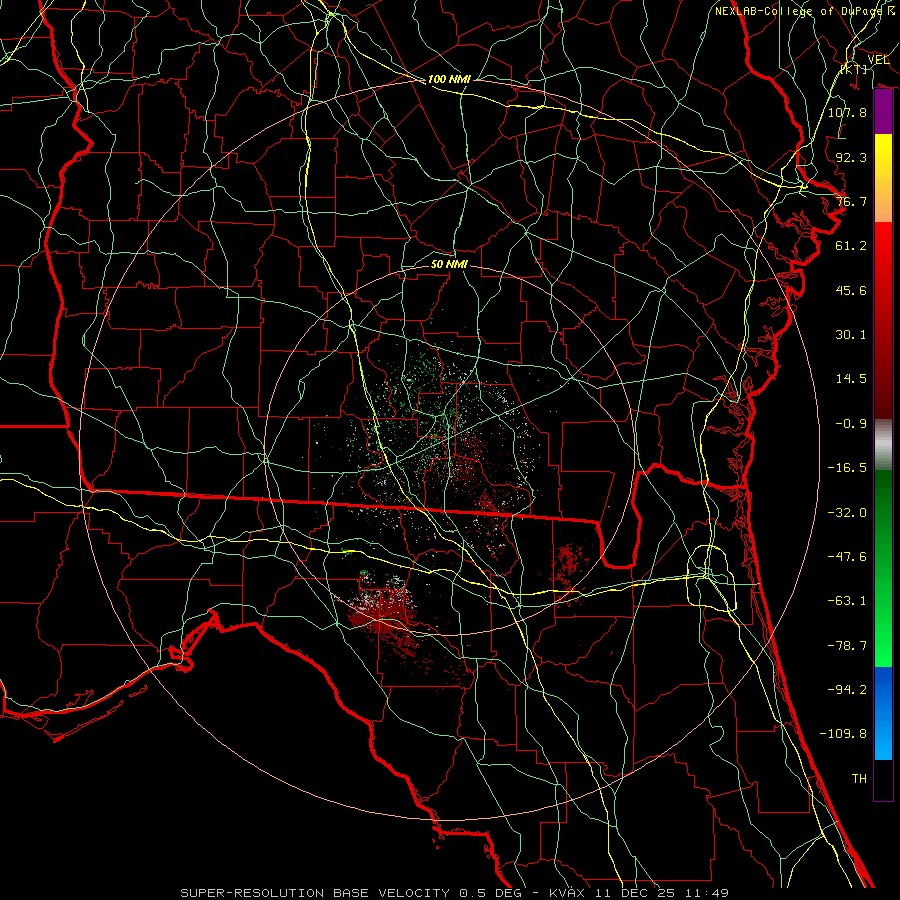Click the -0.9 velocity scale value
Image resolution: width=900 pixels, height=900 pixels.
(851, 424)
